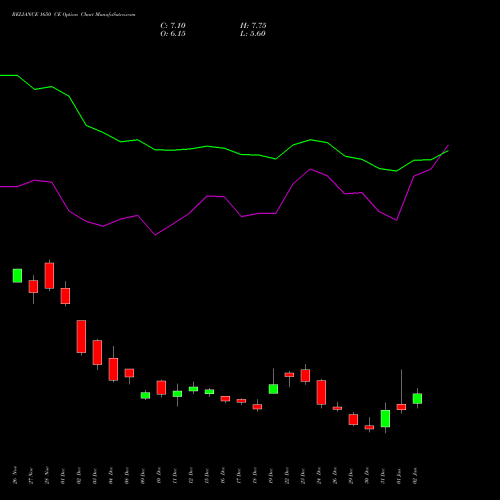Click the 03 Dec date label
The width and height of the screenshot is (500, 500).
pyautogui.click(x=95, y=475)
